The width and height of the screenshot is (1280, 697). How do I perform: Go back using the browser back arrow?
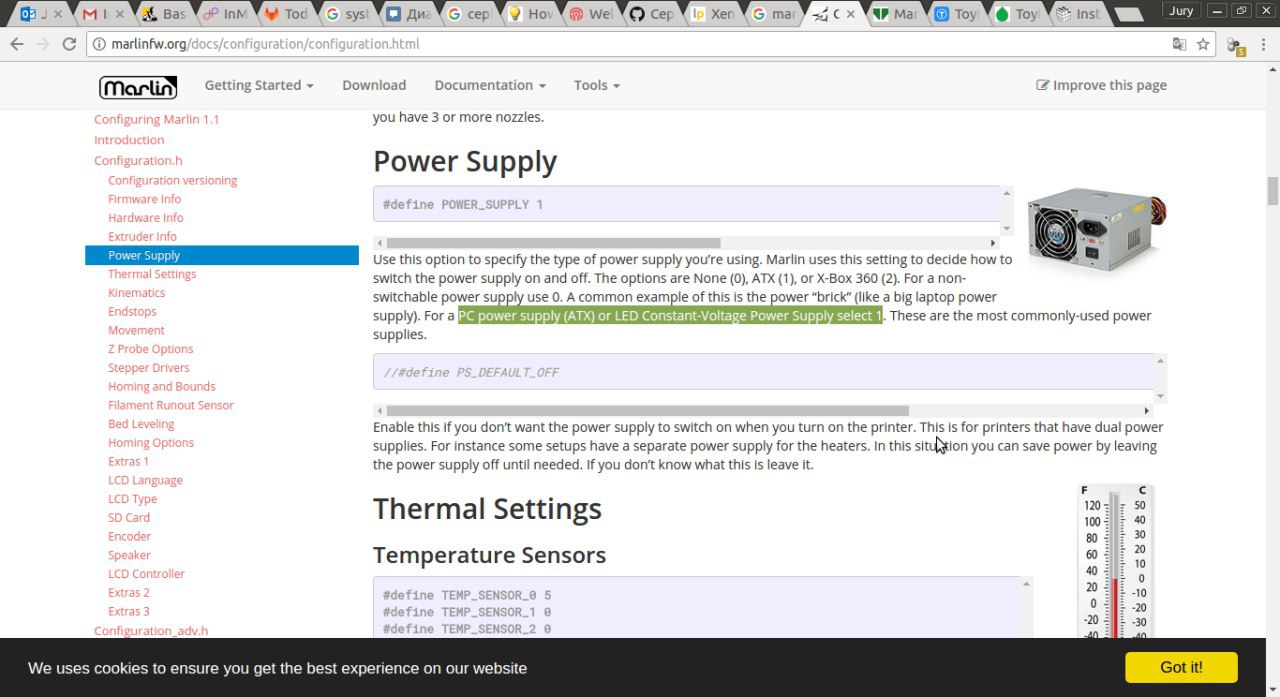click(17, 44)
